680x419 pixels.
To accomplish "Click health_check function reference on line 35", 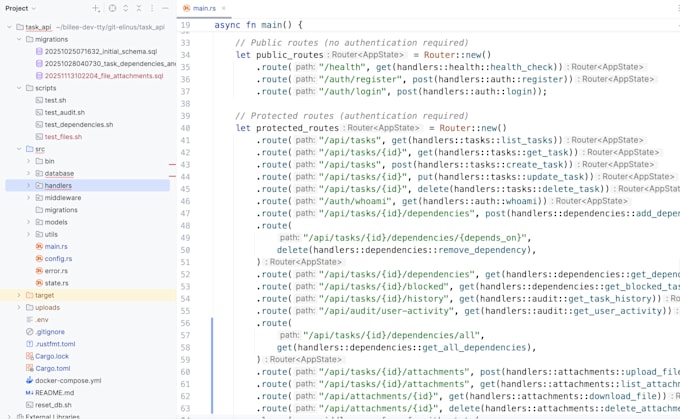I will (522, 67).
